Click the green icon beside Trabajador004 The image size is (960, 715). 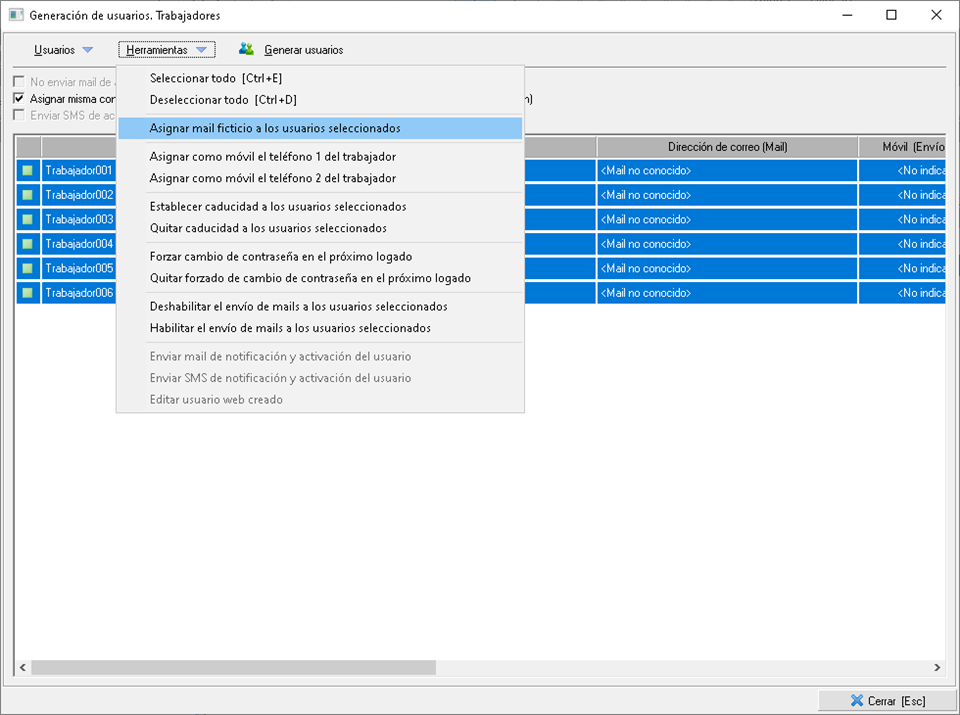28,244
